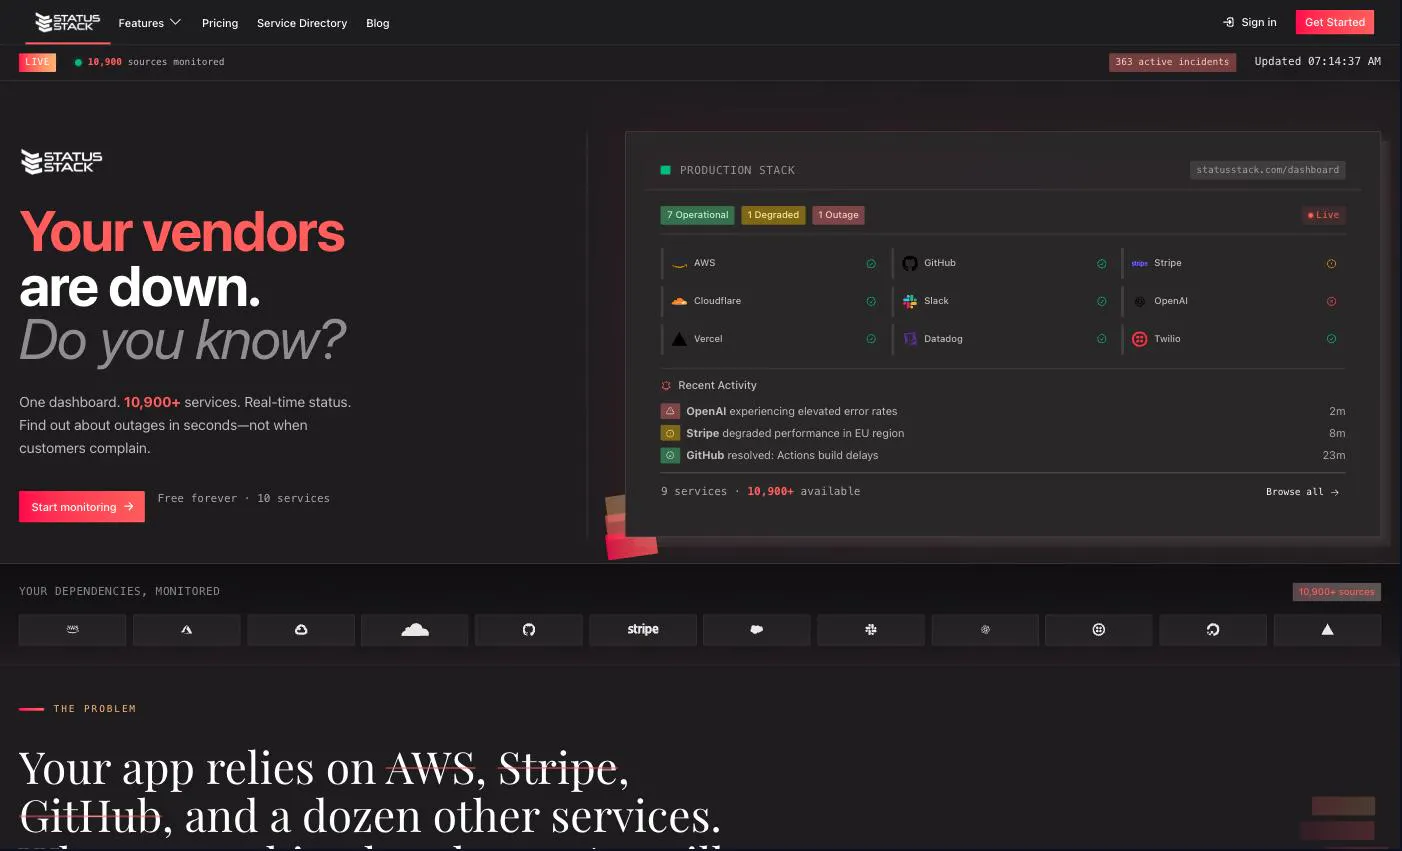Click the green check status icon for Twilio

coord(1331,339)
